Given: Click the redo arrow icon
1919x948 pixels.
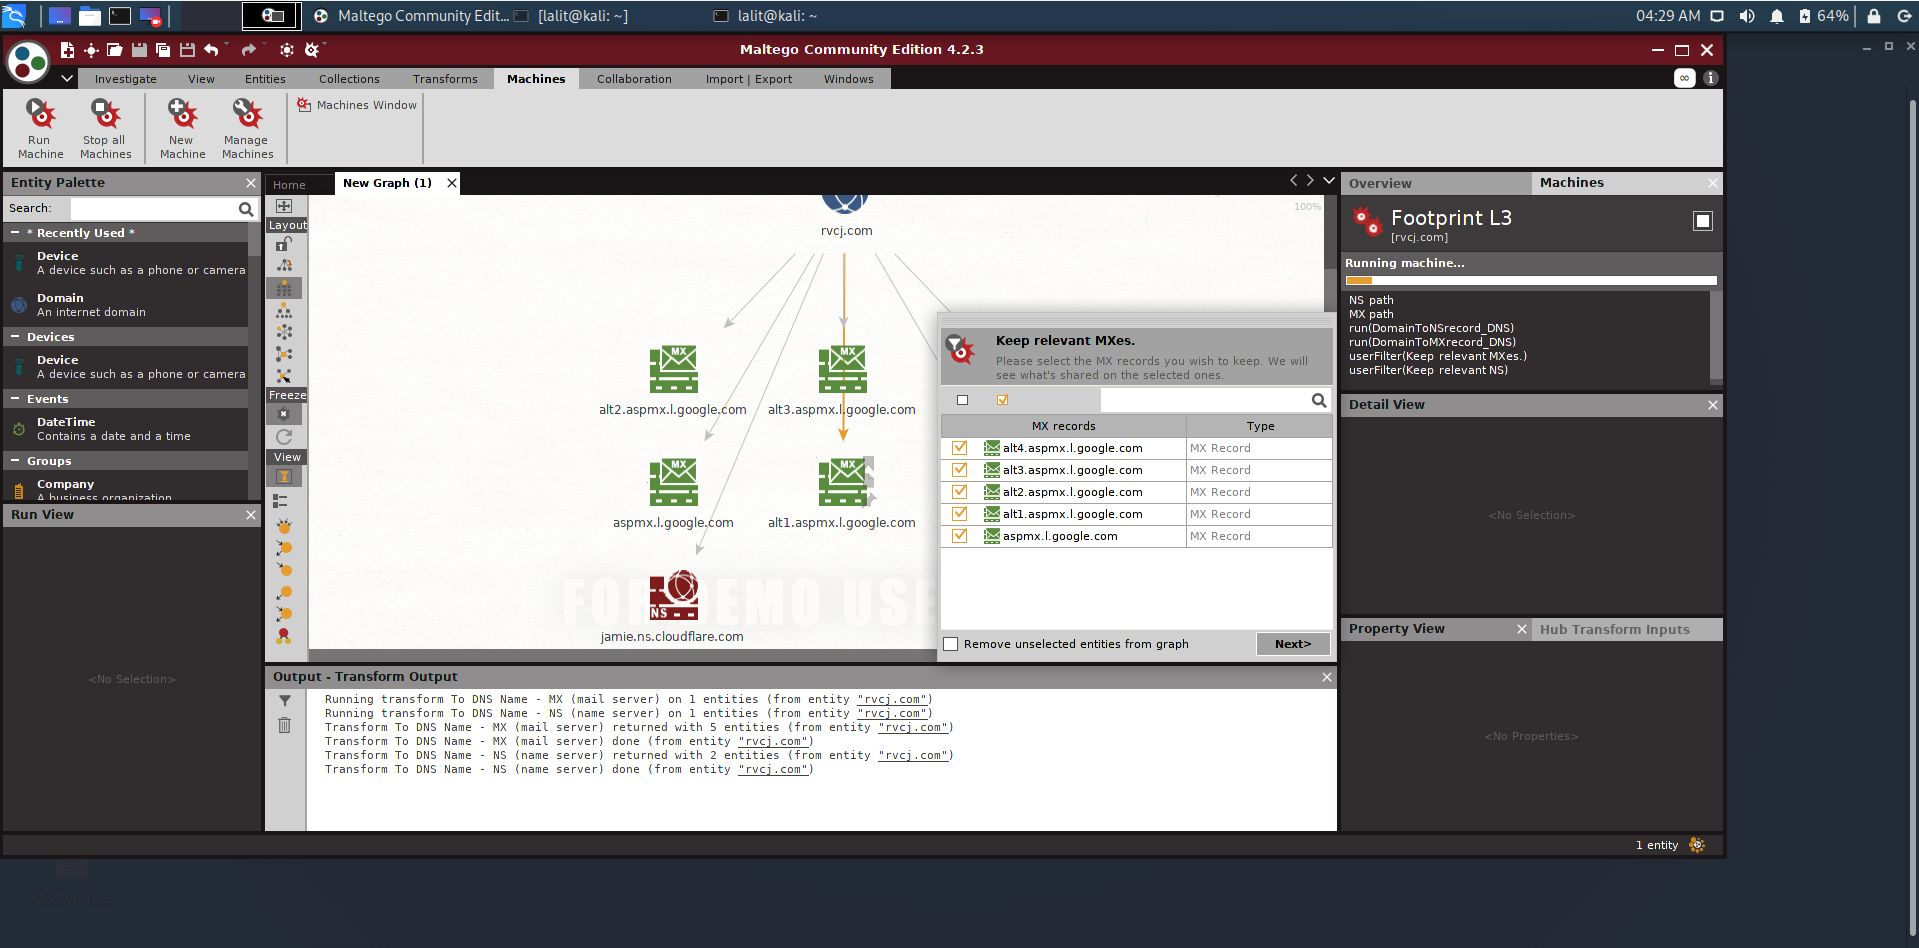Looking at the screenshot, I should [248, 50].
